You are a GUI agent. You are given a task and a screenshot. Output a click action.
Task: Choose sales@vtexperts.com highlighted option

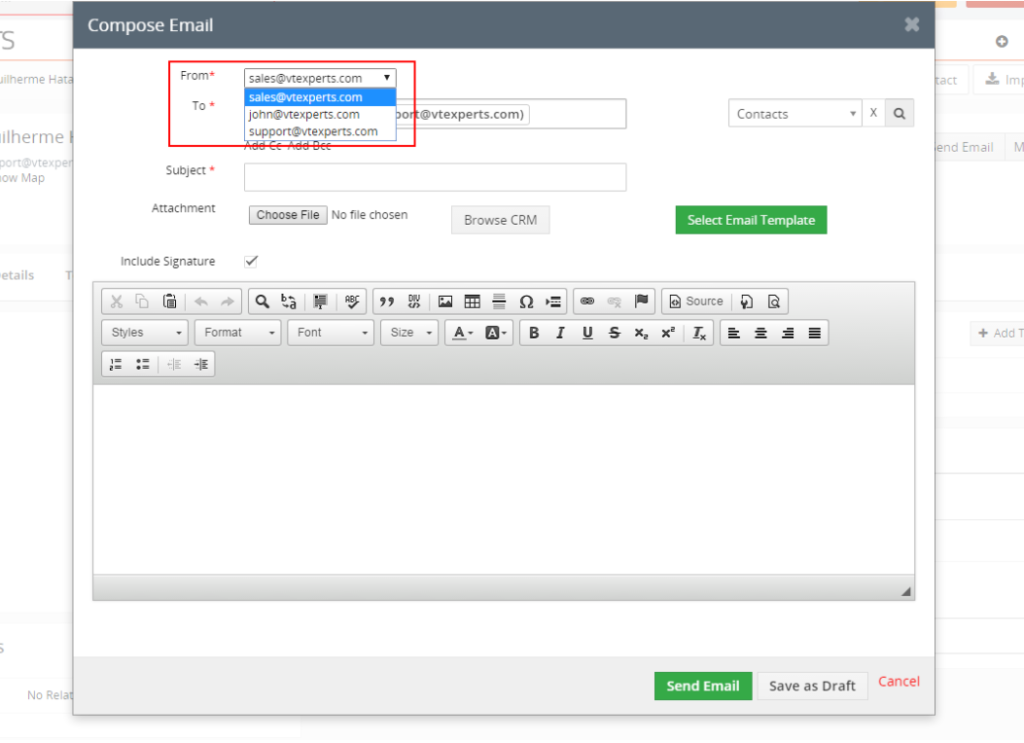320,97
